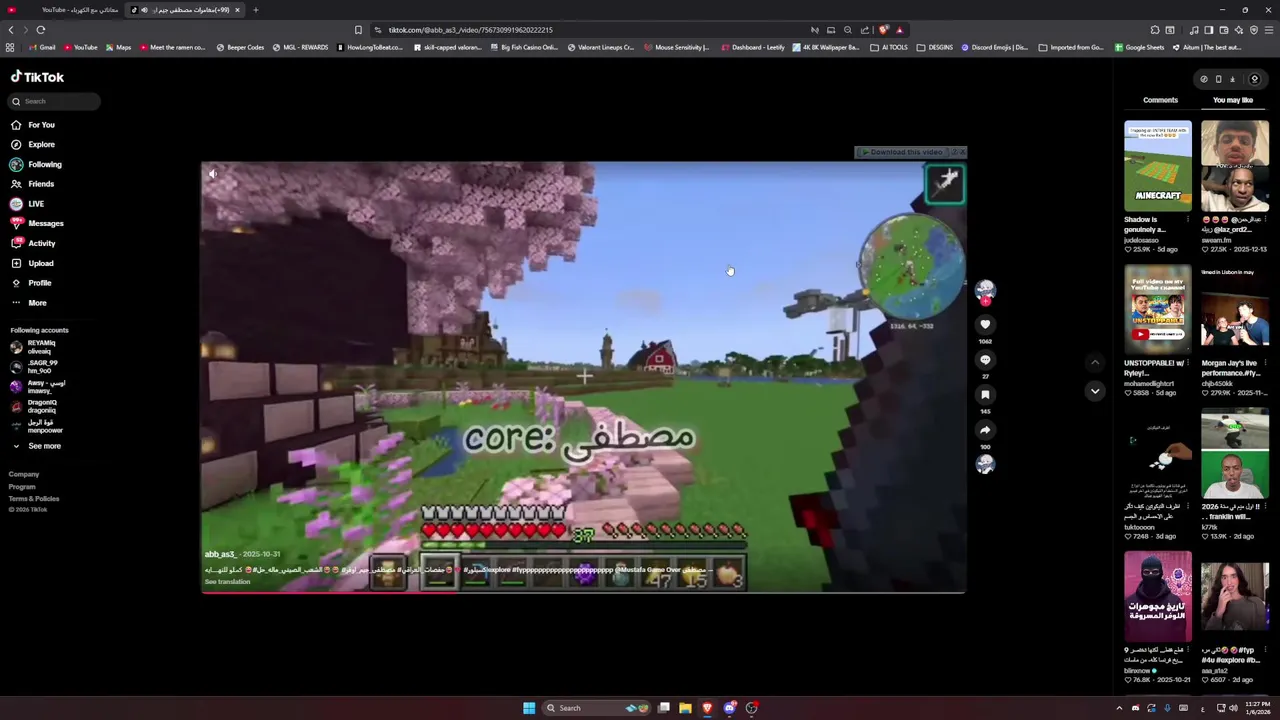Open the Shadow is genuinely Minecraft thumbnail
Image resolution: width=1280 pixels, height=720 pixels.
pos(1157,166)
